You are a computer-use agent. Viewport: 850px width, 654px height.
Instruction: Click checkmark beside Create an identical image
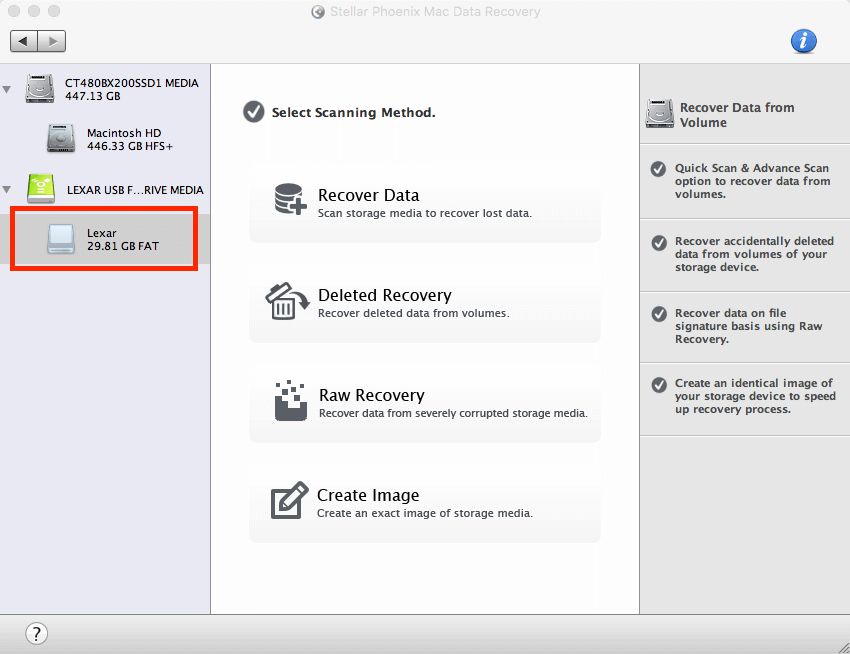click(659, 385)
